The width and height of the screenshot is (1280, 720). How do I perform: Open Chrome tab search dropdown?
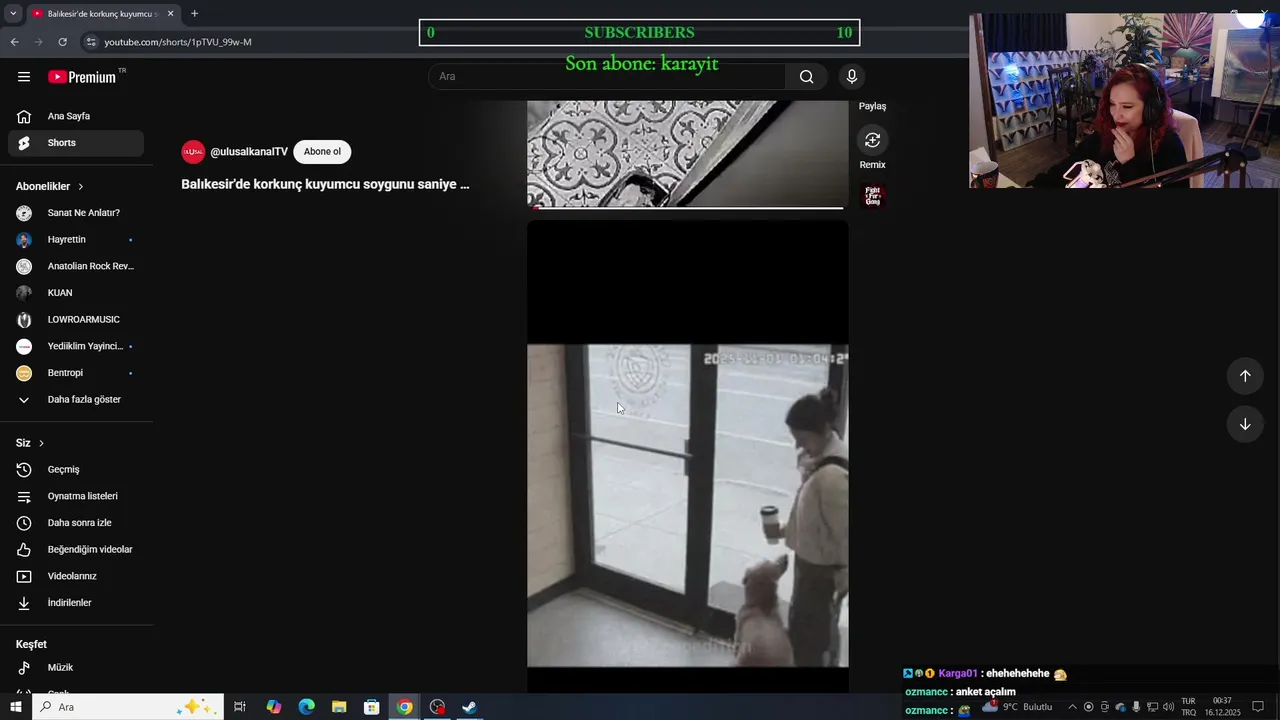point(13,14)
